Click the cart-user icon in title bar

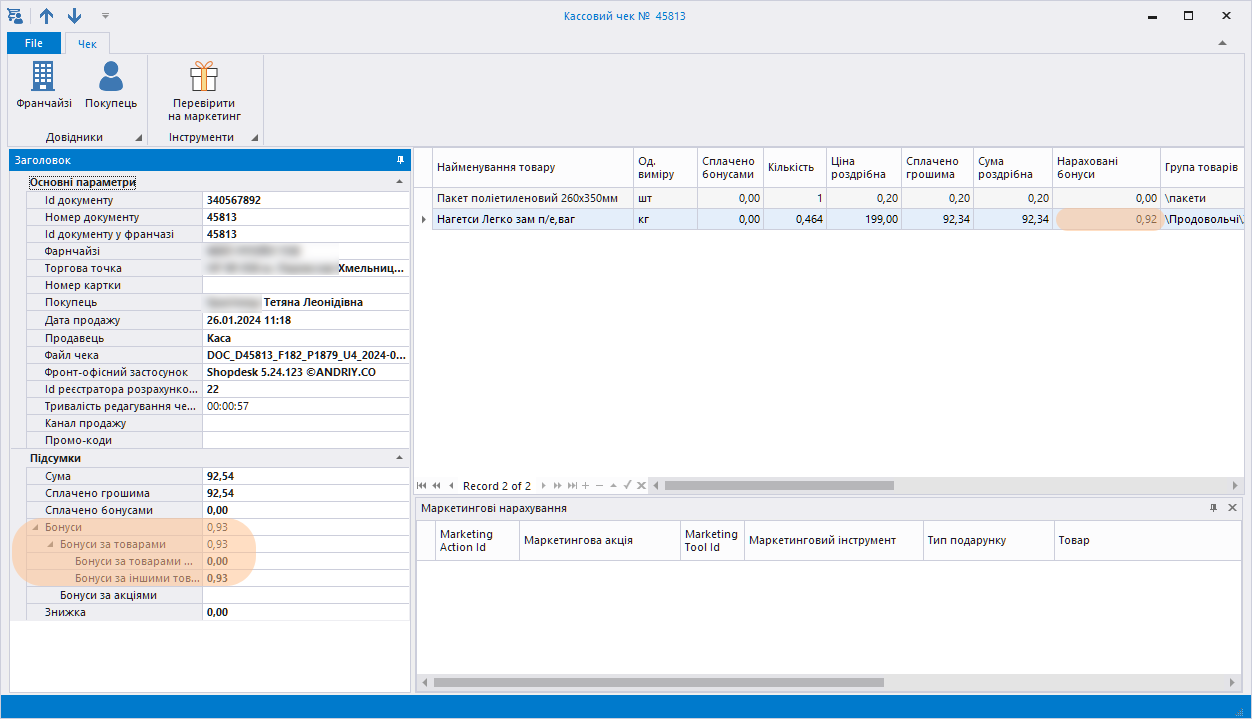pos(15,16)
